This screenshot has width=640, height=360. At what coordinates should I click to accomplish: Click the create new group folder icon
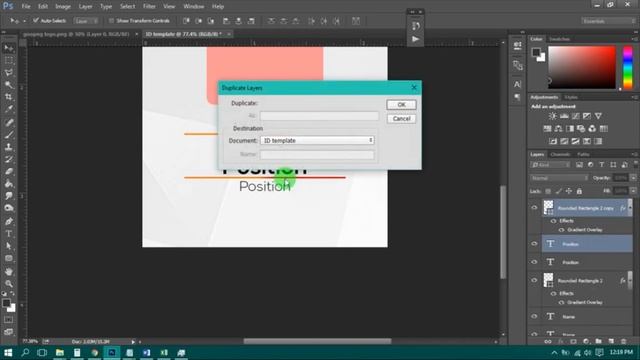click(x=598, y=341)
